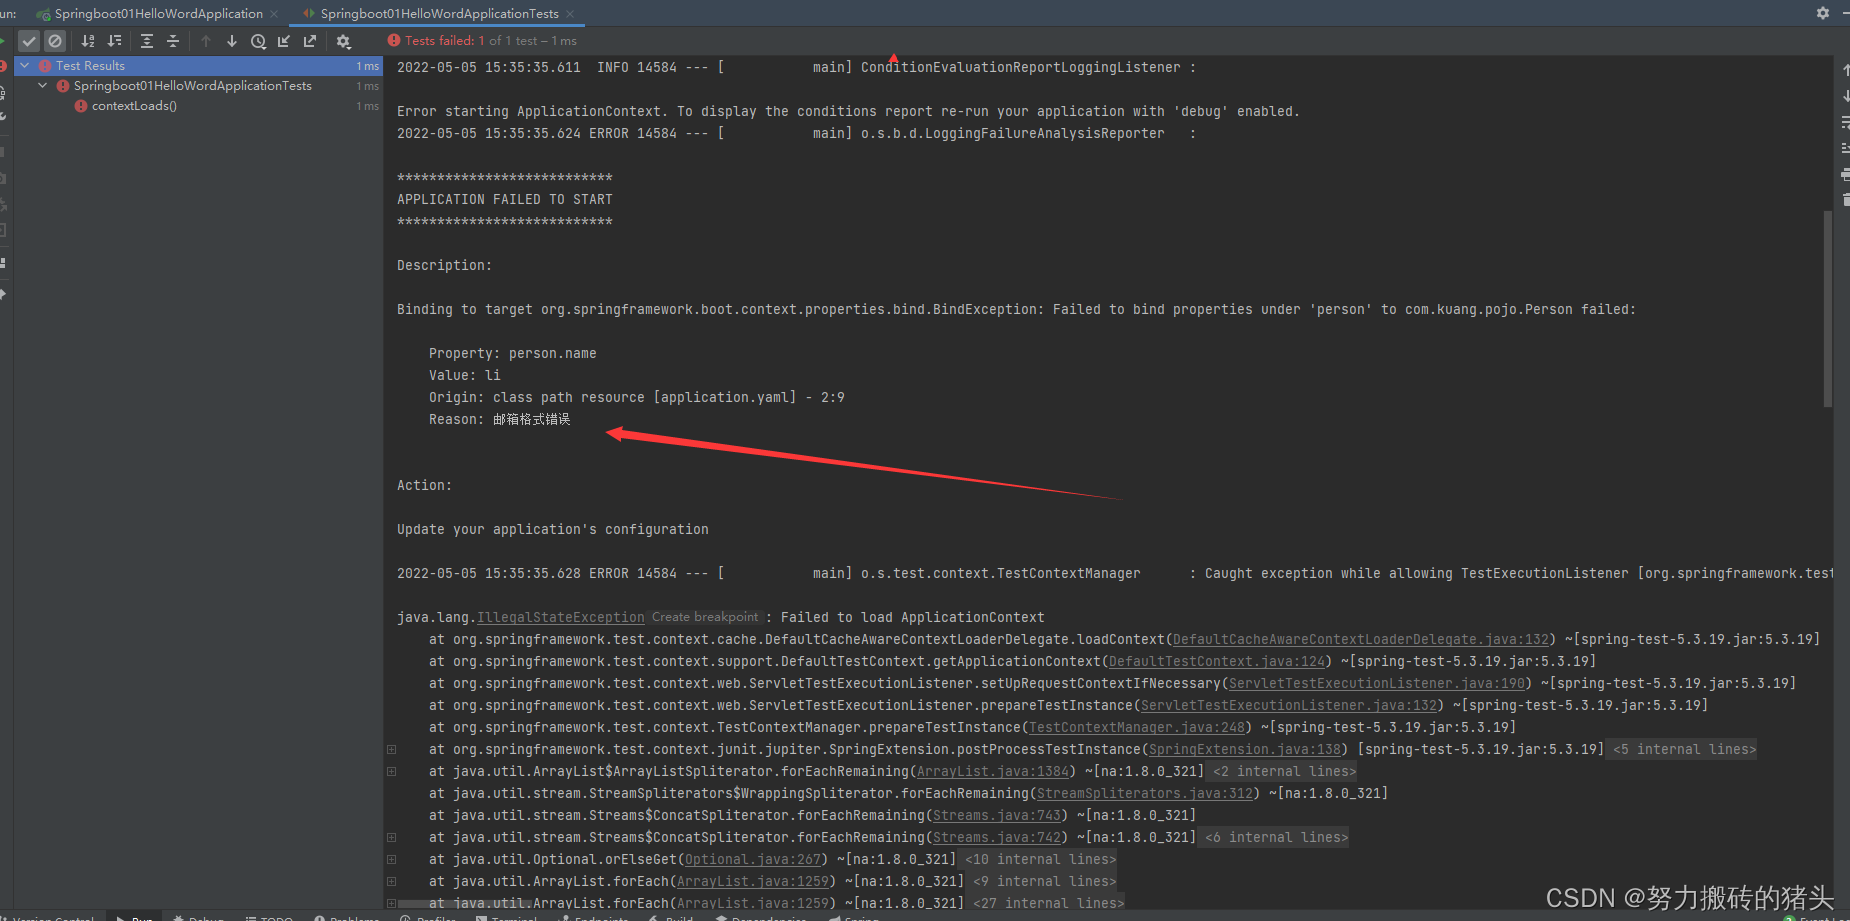Open Optional.java:267 link
This screenshot has width=1850, height=921.
tap(753, 860)
